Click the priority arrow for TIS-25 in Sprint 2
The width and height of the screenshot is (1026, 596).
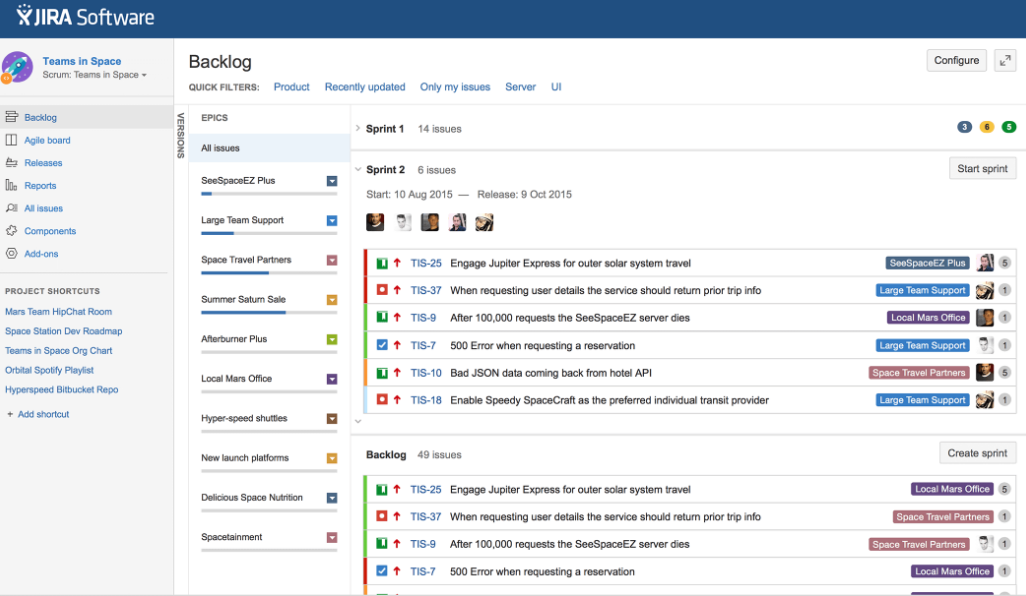(397, 263)
